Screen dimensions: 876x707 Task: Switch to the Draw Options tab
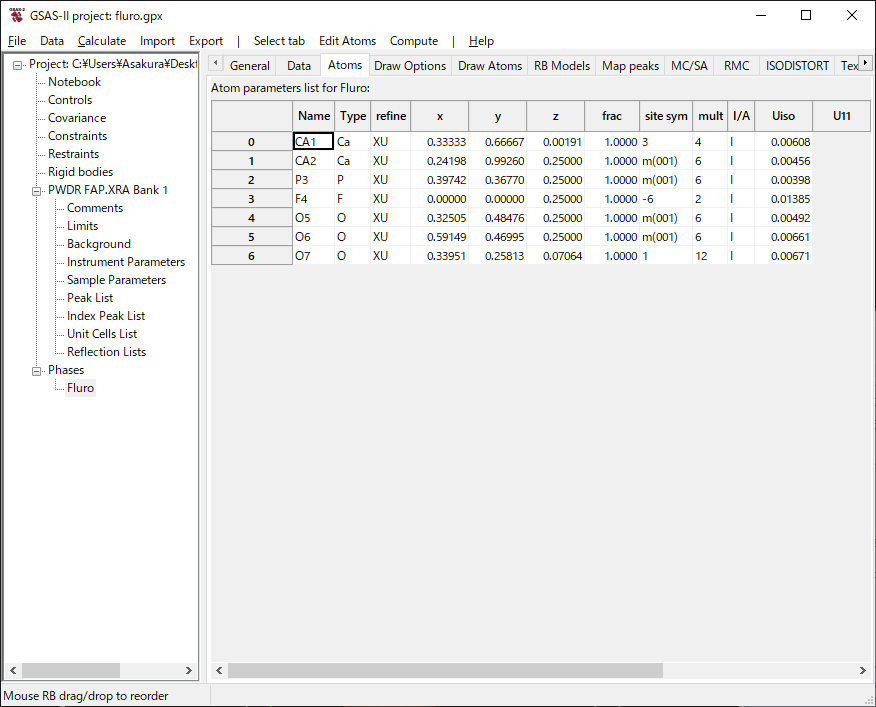[x=410, y=66]
